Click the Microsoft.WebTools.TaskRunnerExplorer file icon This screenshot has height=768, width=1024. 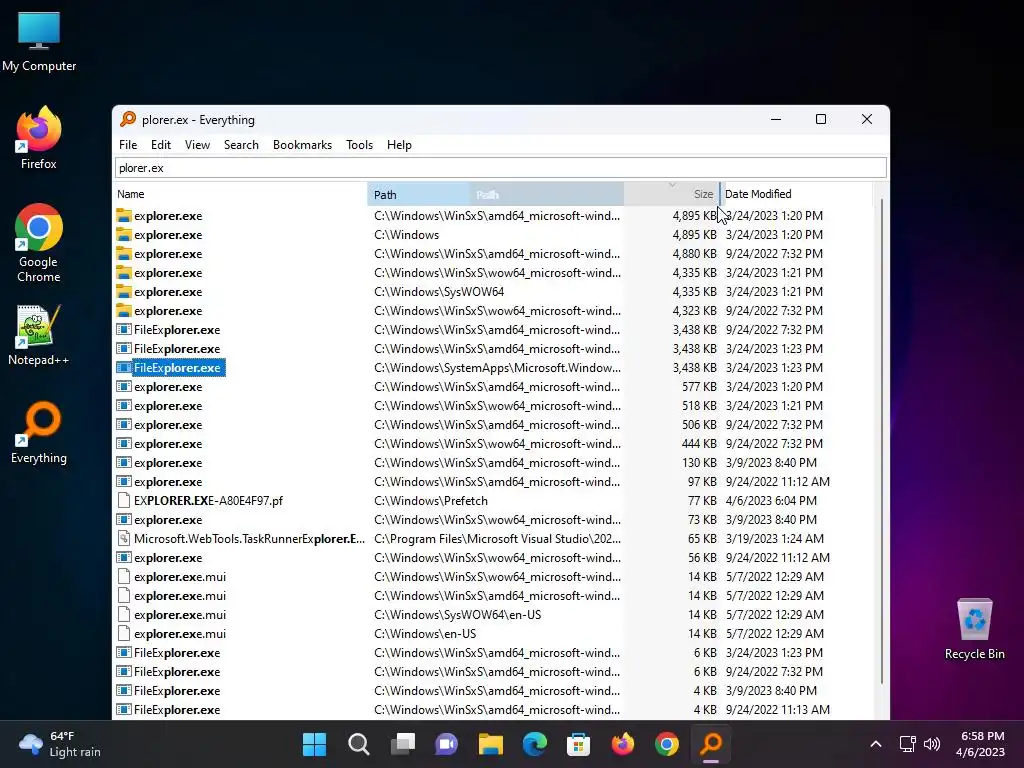[123, 539]
